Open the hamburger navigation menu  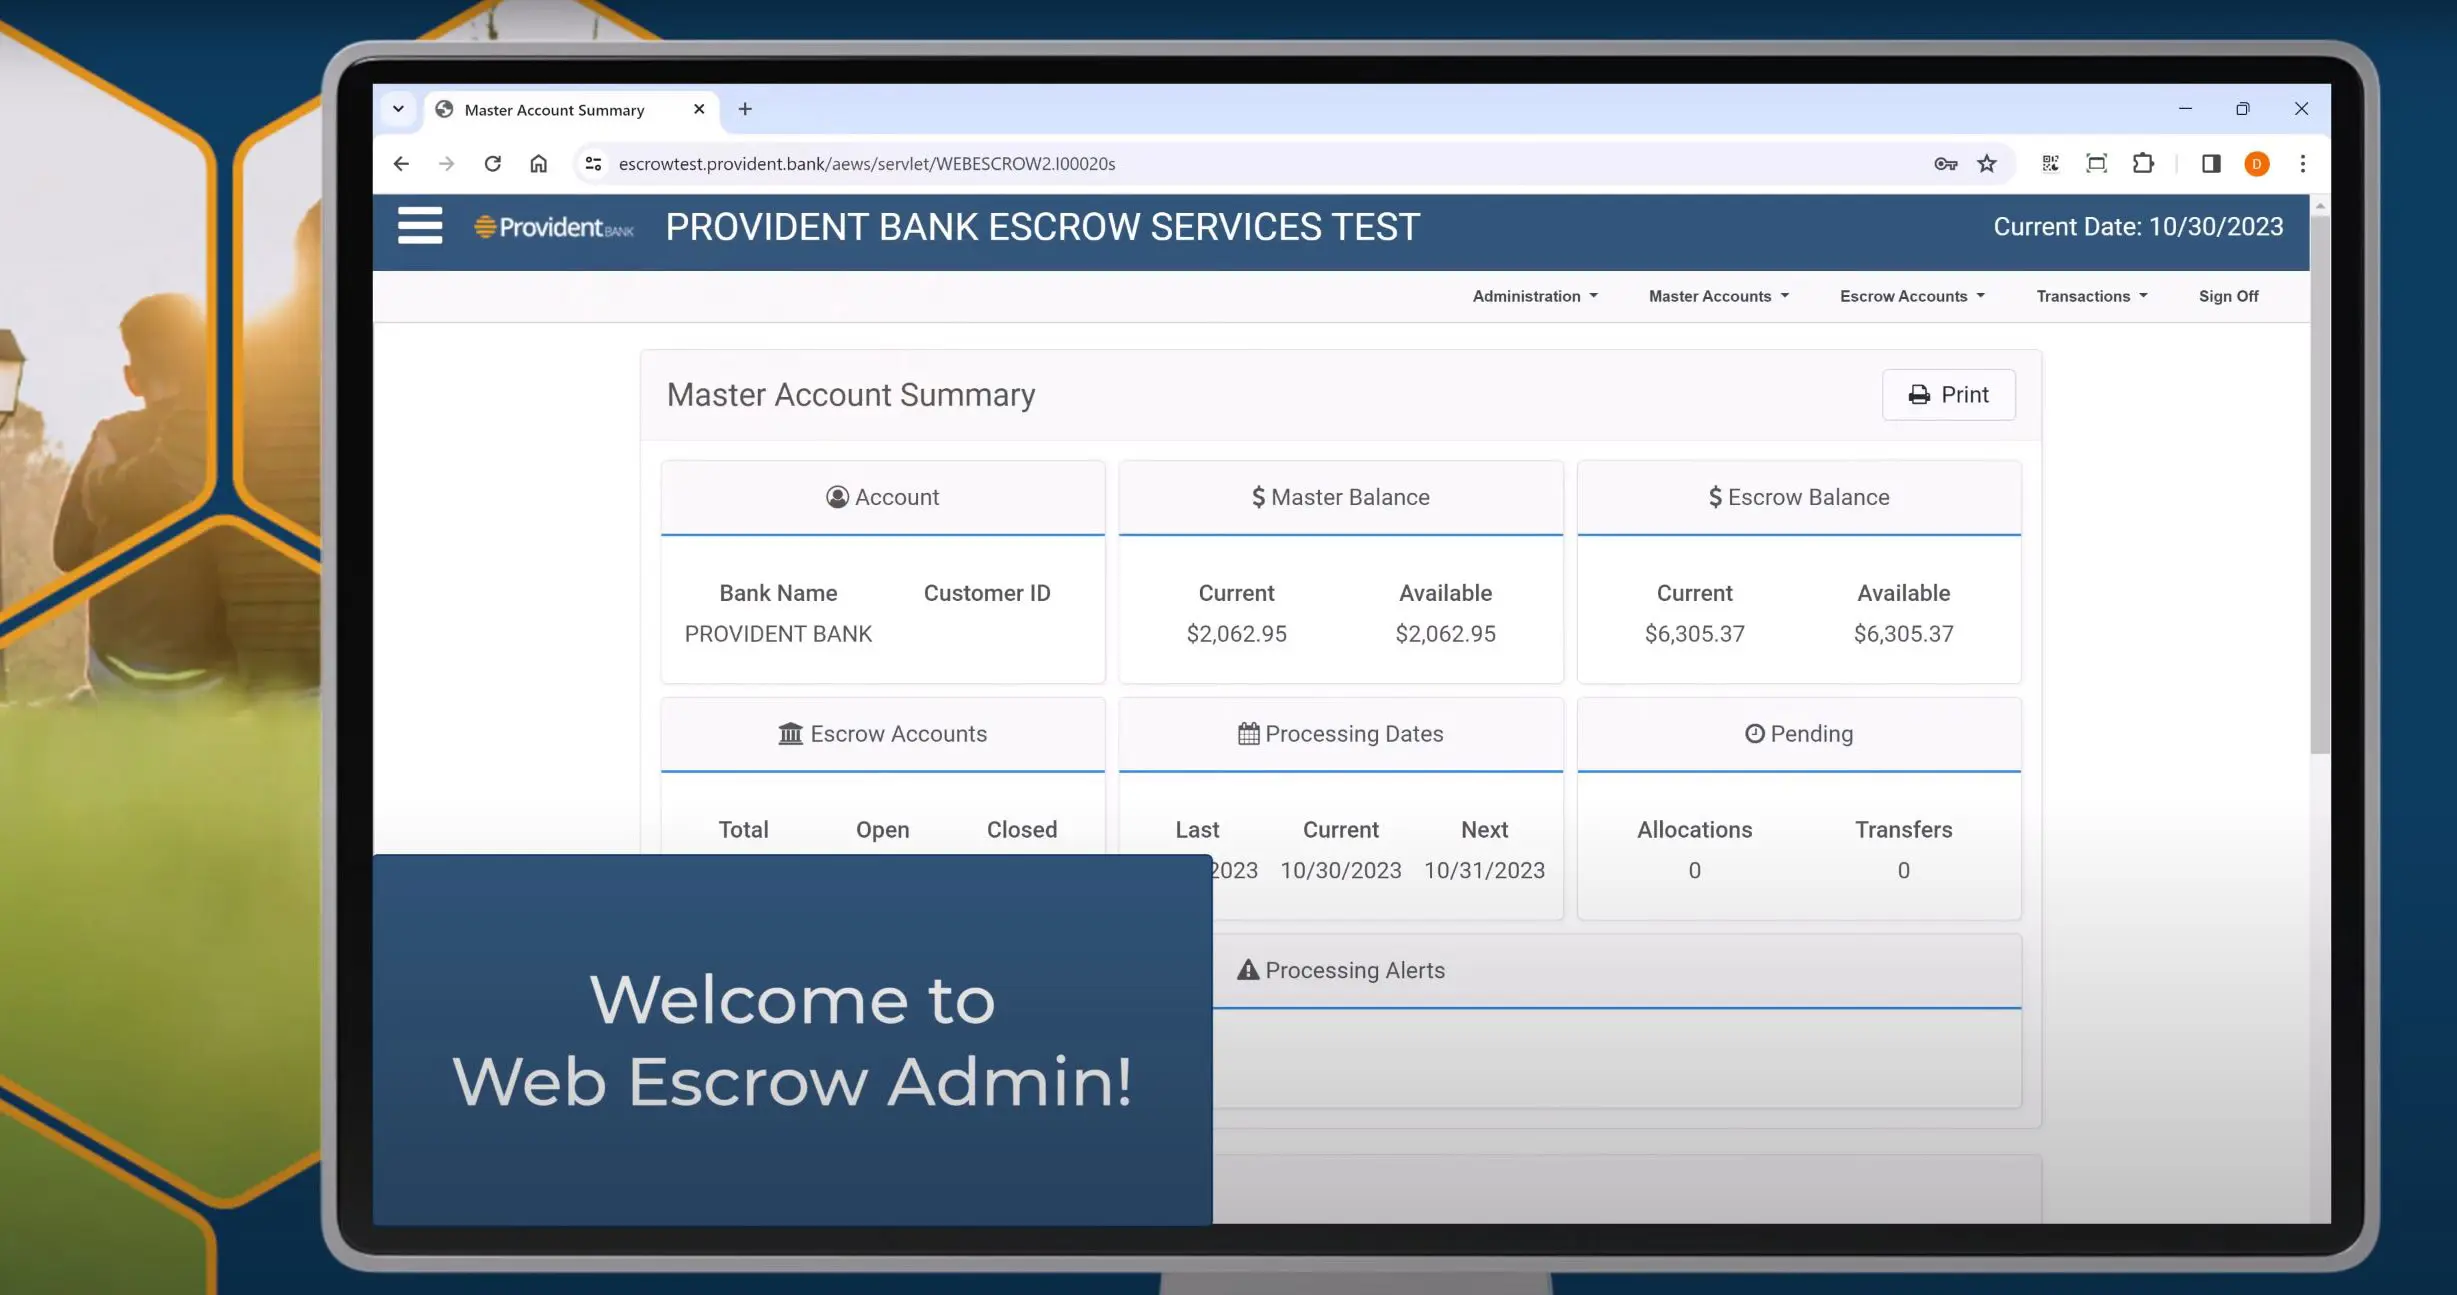(420, 226)
